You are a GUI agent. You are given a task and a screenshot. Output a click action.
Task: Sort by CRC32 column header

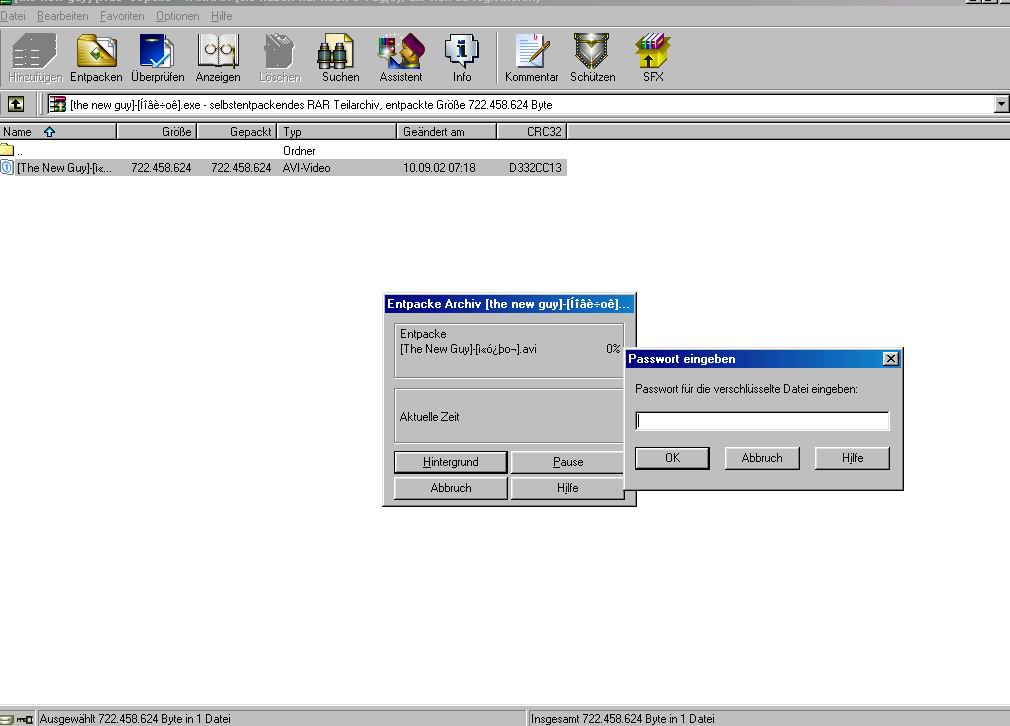(x=532, y=131)
